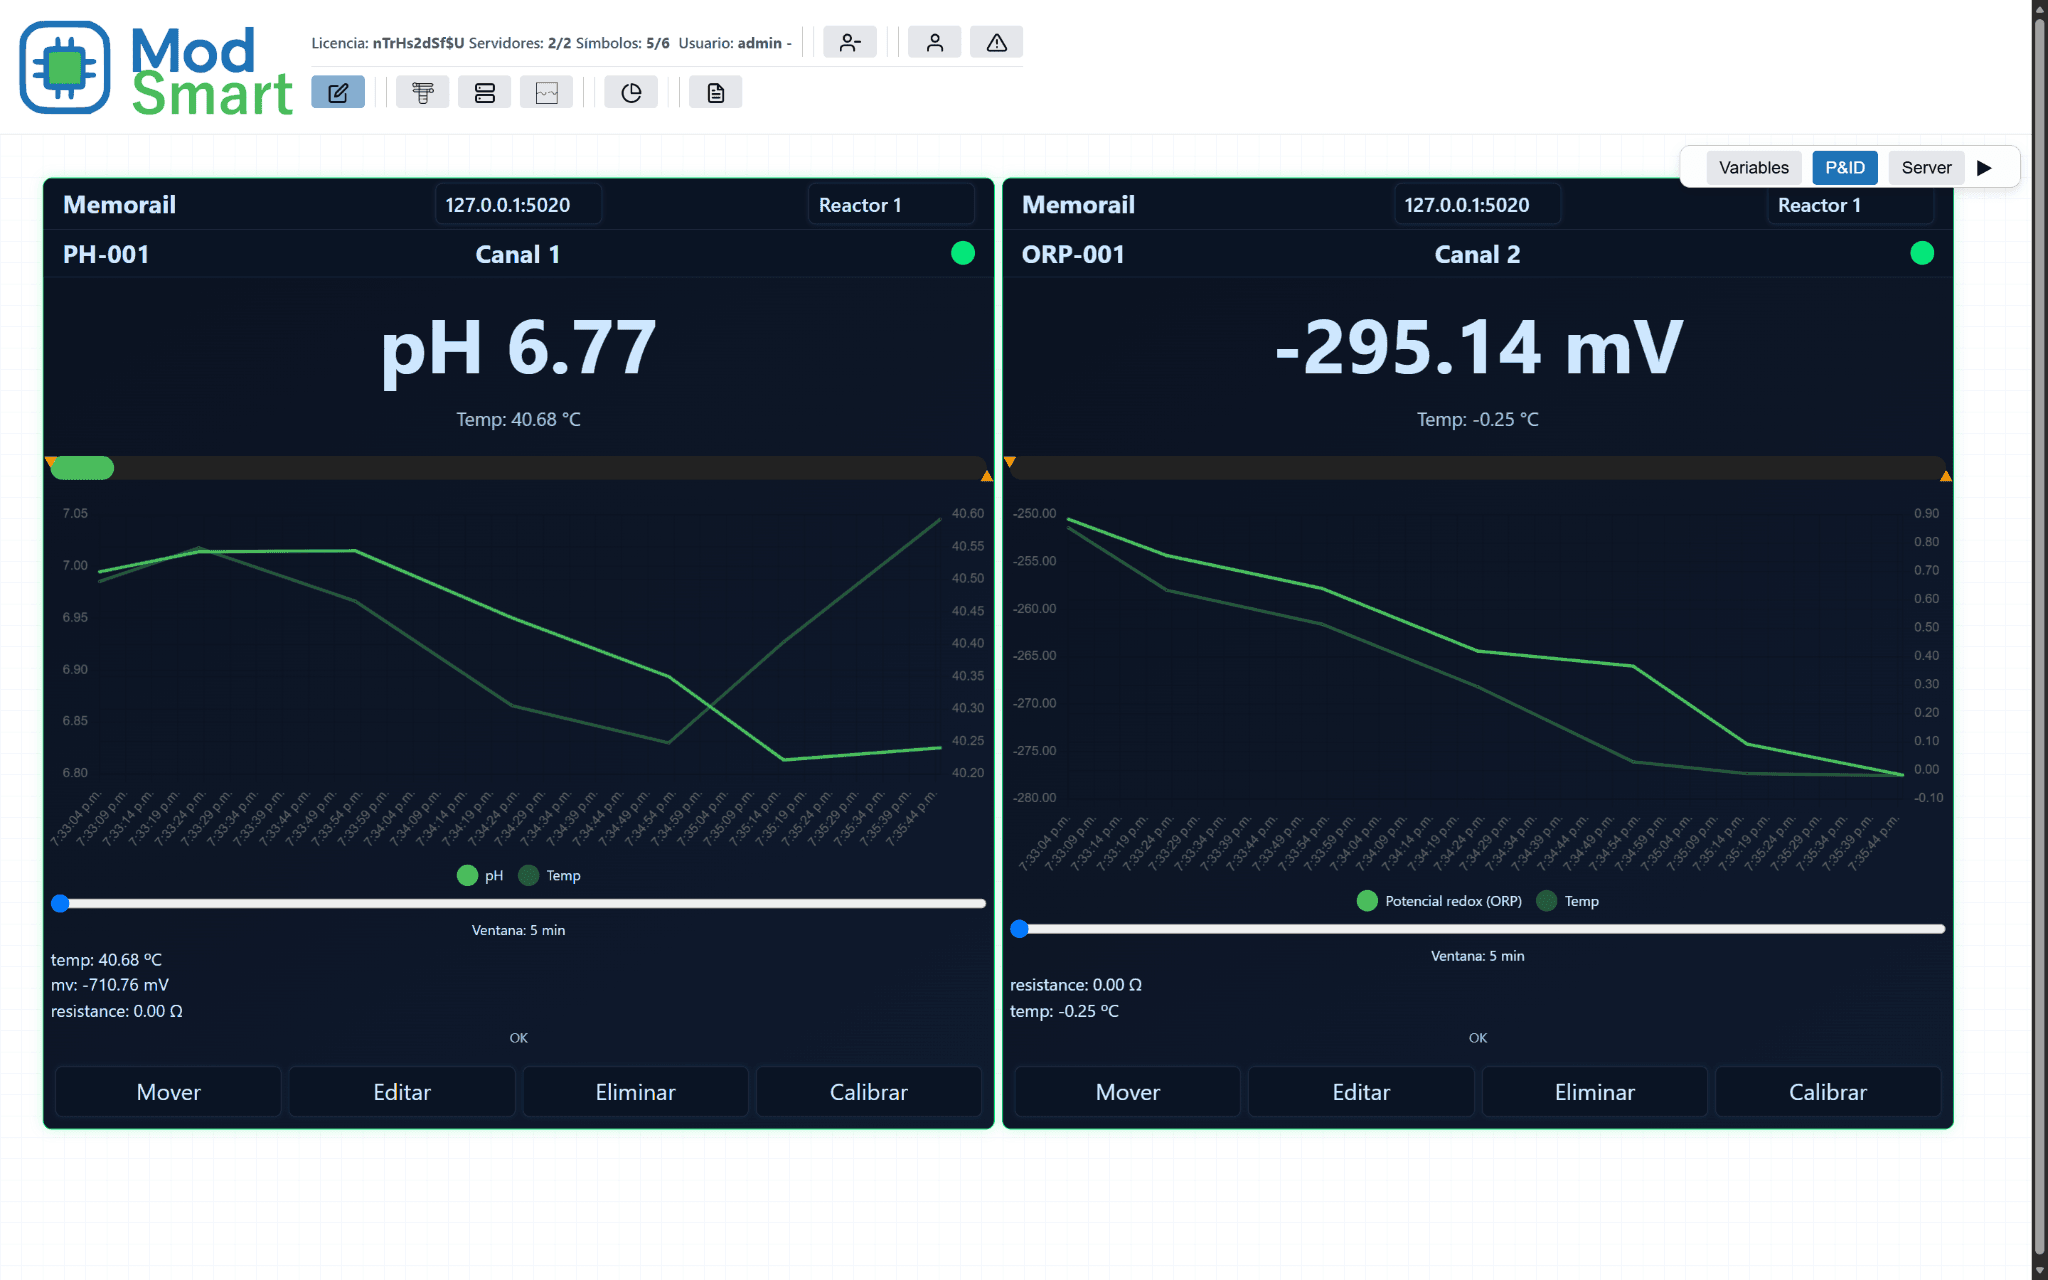Open the user profile icon
This screenshot has height=1280, width=2048.
935,42
